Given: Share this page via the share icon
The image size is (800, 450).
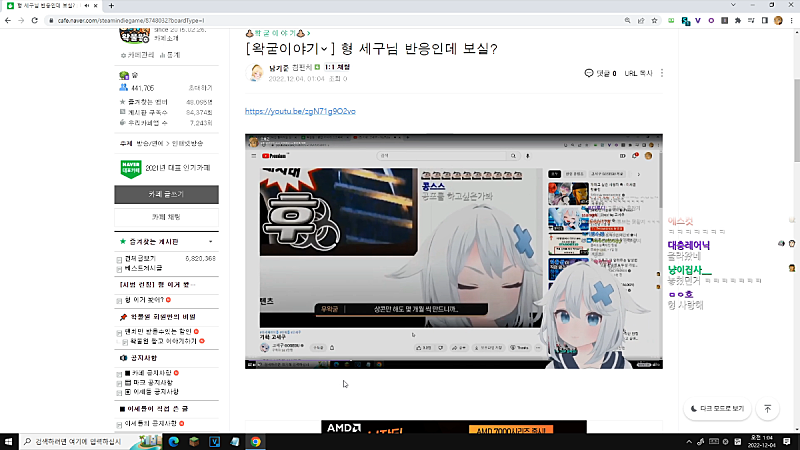Looking at the screenshot, I should tap(641, 20).
